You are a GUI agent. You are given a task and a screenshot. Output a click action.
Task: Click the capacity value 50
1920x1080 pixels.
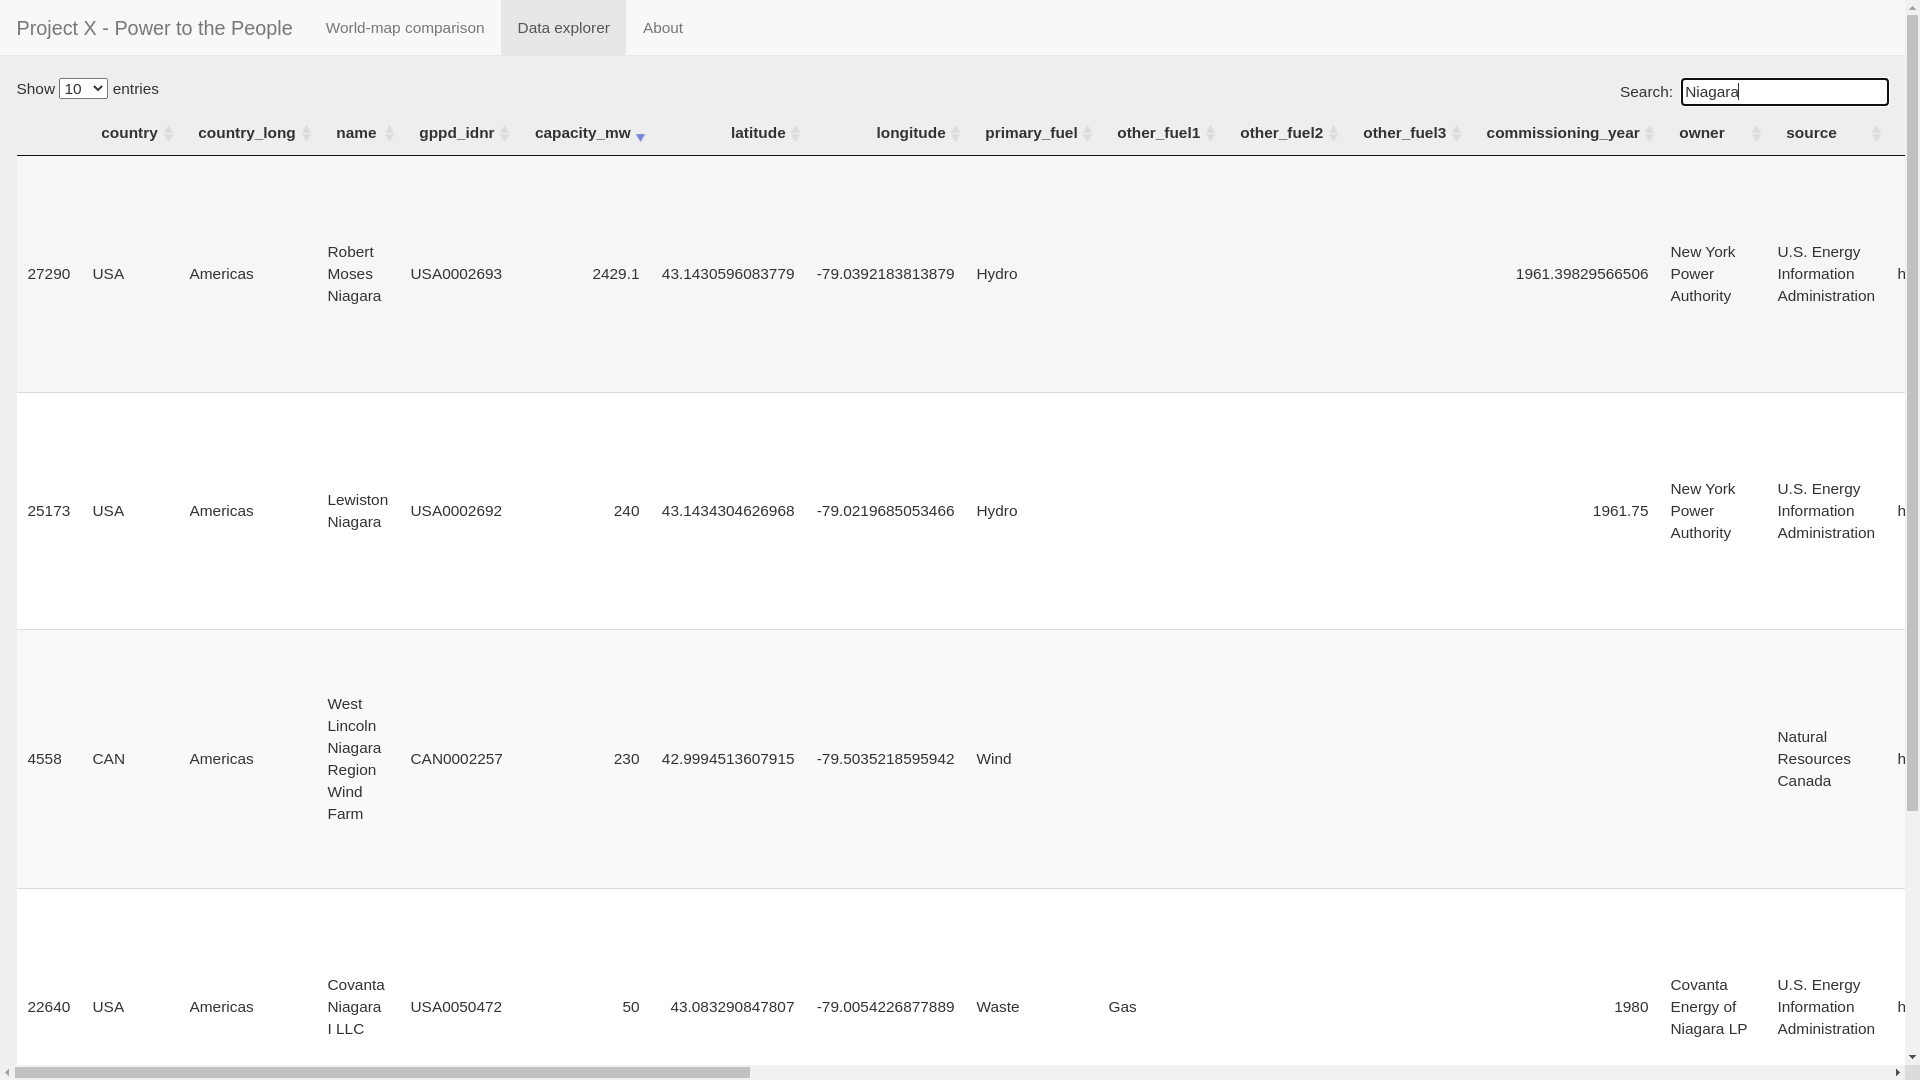[630, 1007]
